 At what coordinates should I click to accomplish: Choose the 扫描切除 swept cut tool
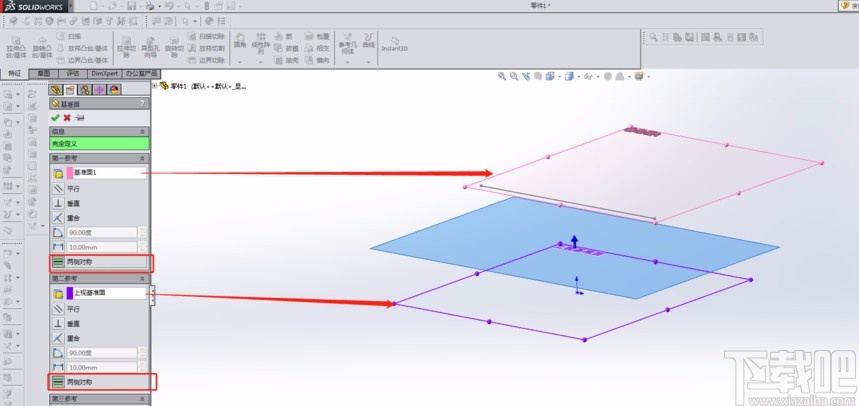[206, 36]
